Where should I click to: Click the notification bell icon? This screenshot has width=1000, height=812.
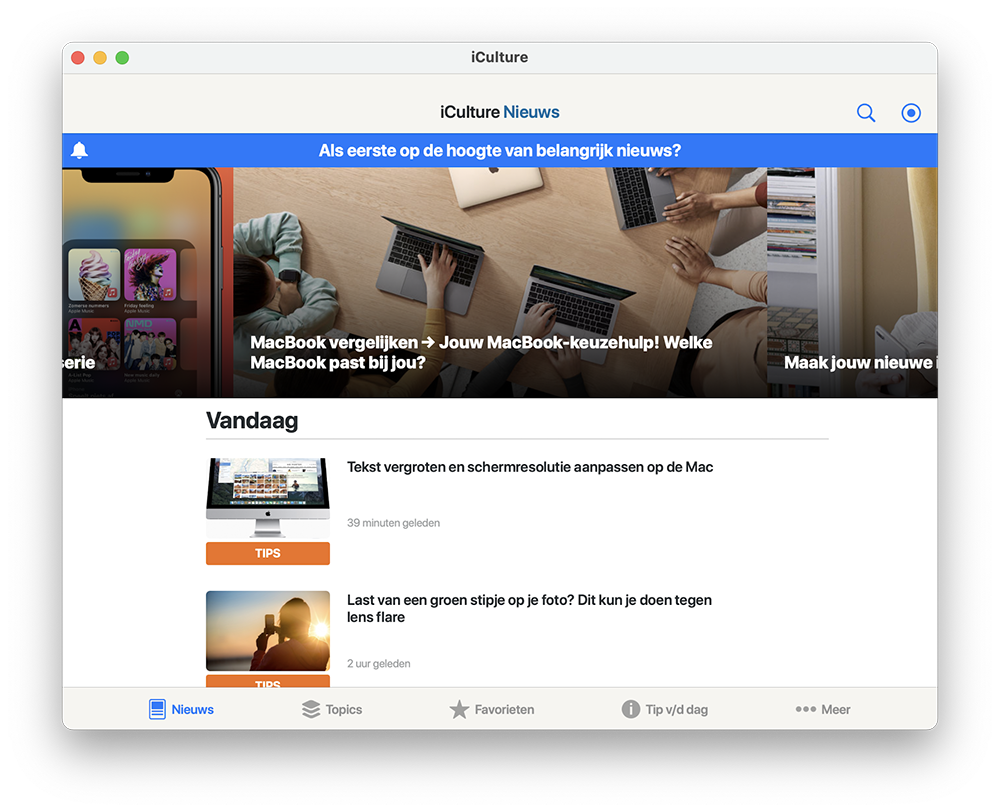pyautogui.click(x=79, y=151)
